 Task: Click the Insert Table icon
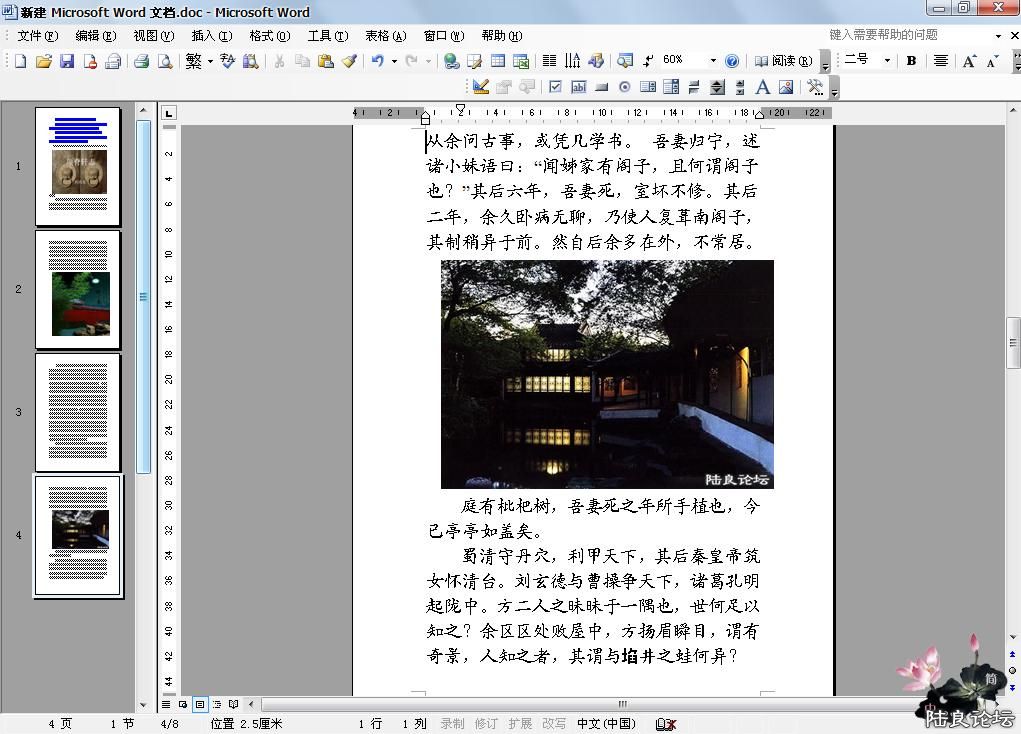[x=497, y=61]
